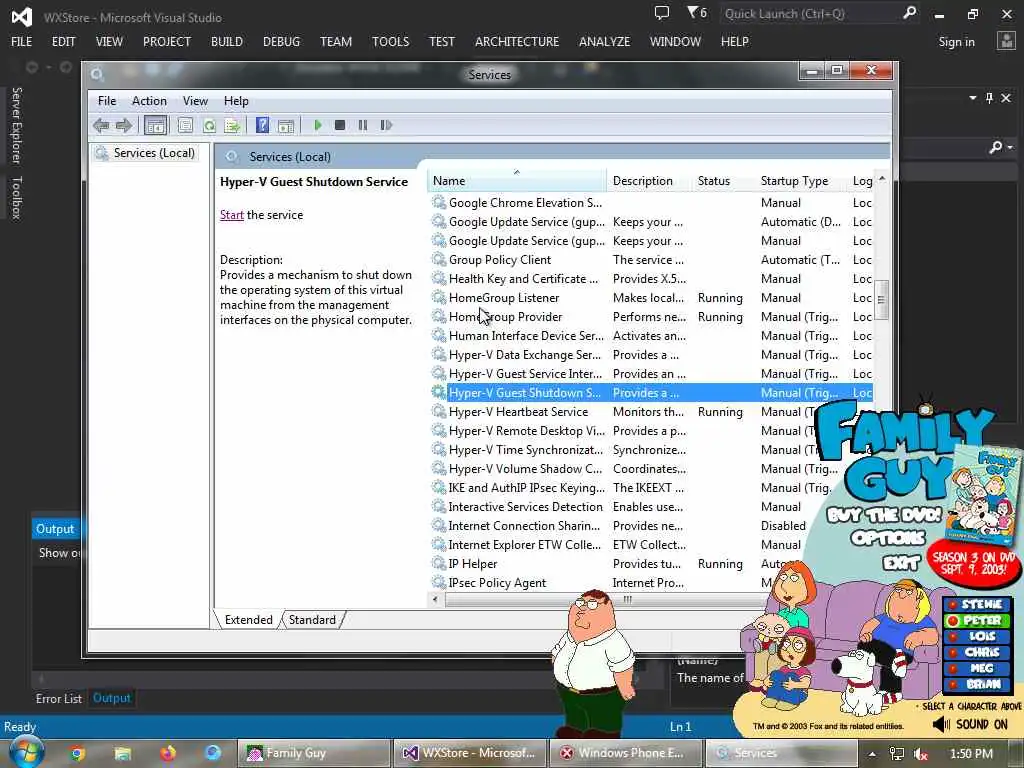Click the network icon in system tray
This screenshot has width=1024, height=768.
pos(897,754)
